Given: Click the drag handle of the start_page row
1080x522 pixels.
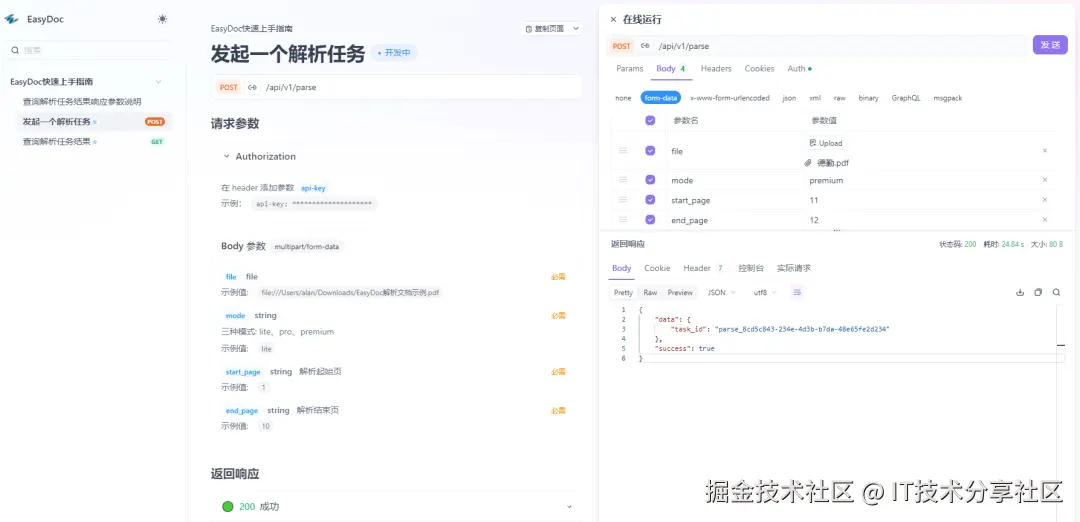Looking at the screenshot, I should point(623,200).
